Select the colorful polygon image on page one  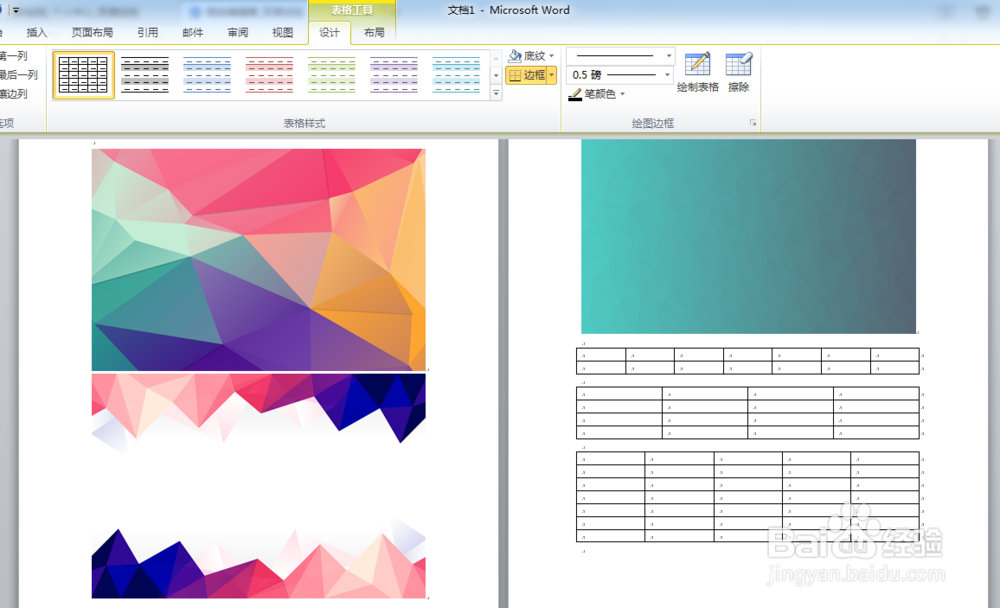[258, 260]
